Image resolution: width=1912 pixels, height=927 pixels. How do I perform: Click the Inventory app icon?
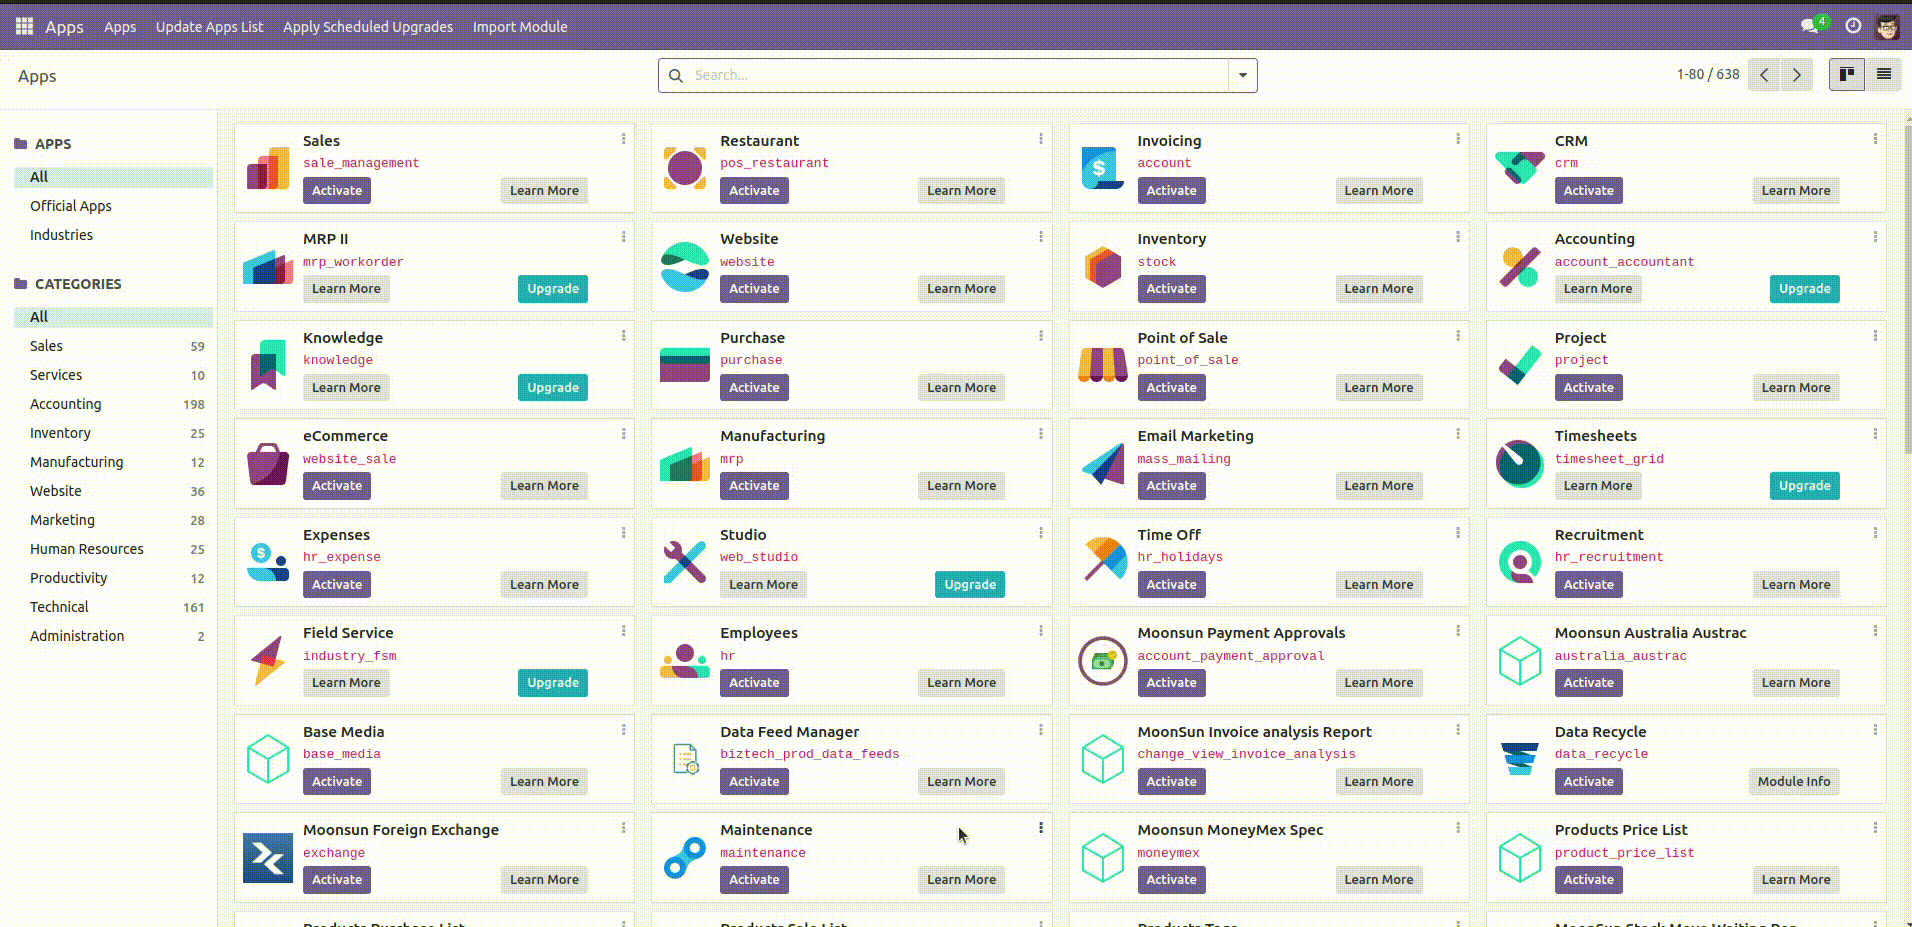(x=1102, y=266)
